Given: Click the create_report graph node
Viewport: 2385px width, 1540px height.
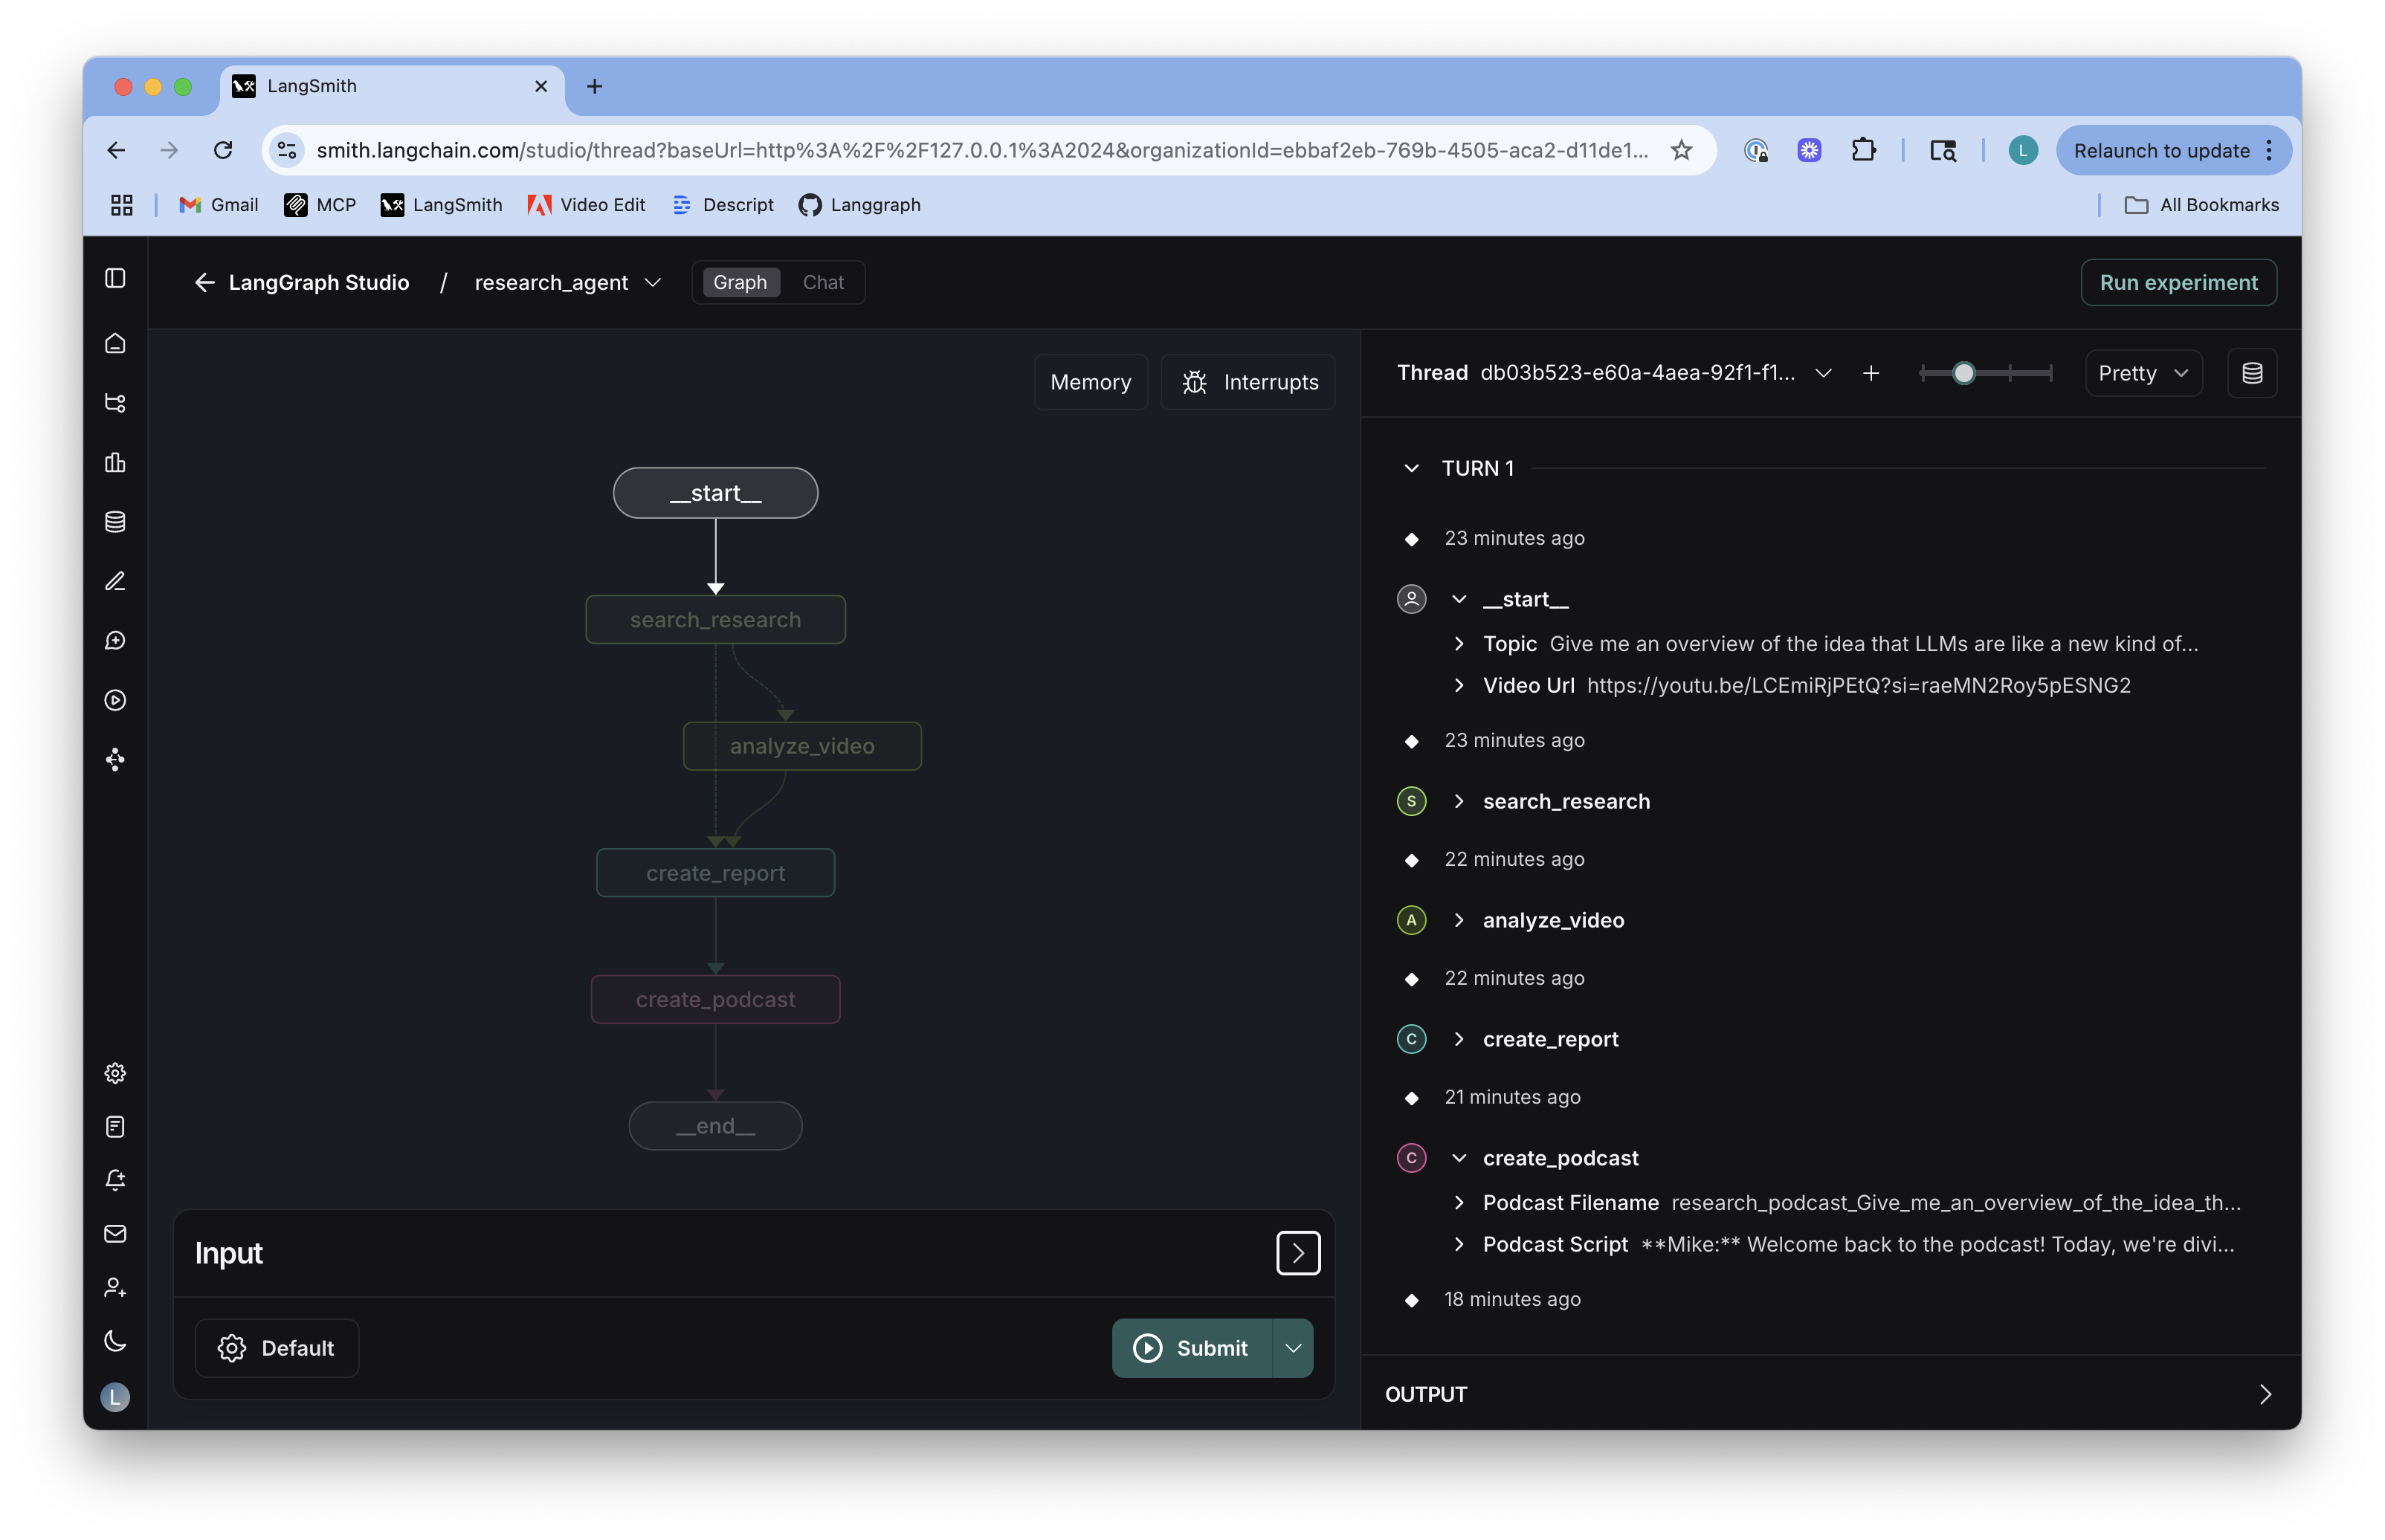Looking at the screenshot, I should (715, 873).
